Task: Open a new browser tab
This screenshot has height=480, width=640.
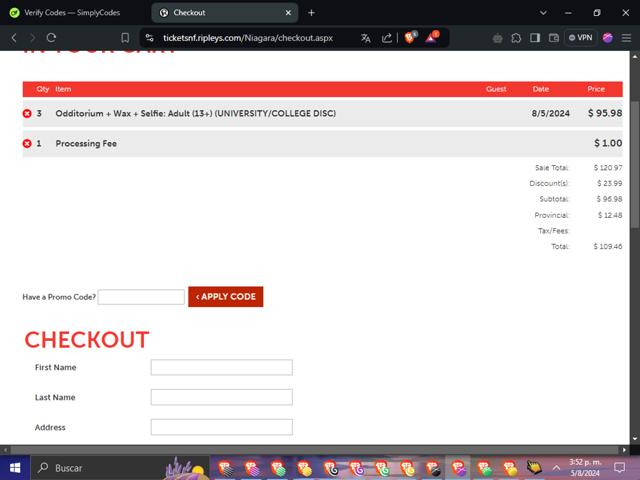Action: coord(311,13)
